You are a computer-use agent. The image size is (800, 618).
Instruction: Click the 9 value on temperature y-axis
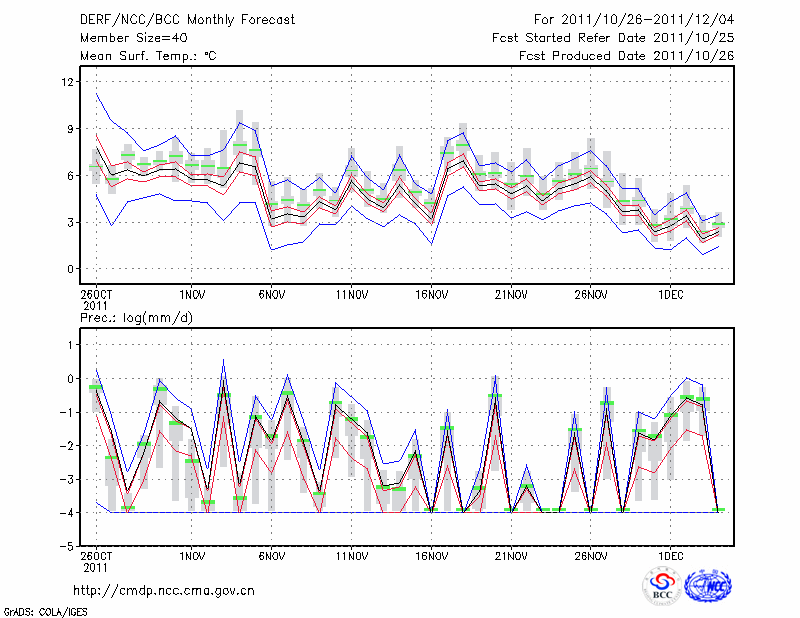tap(70, 129)
